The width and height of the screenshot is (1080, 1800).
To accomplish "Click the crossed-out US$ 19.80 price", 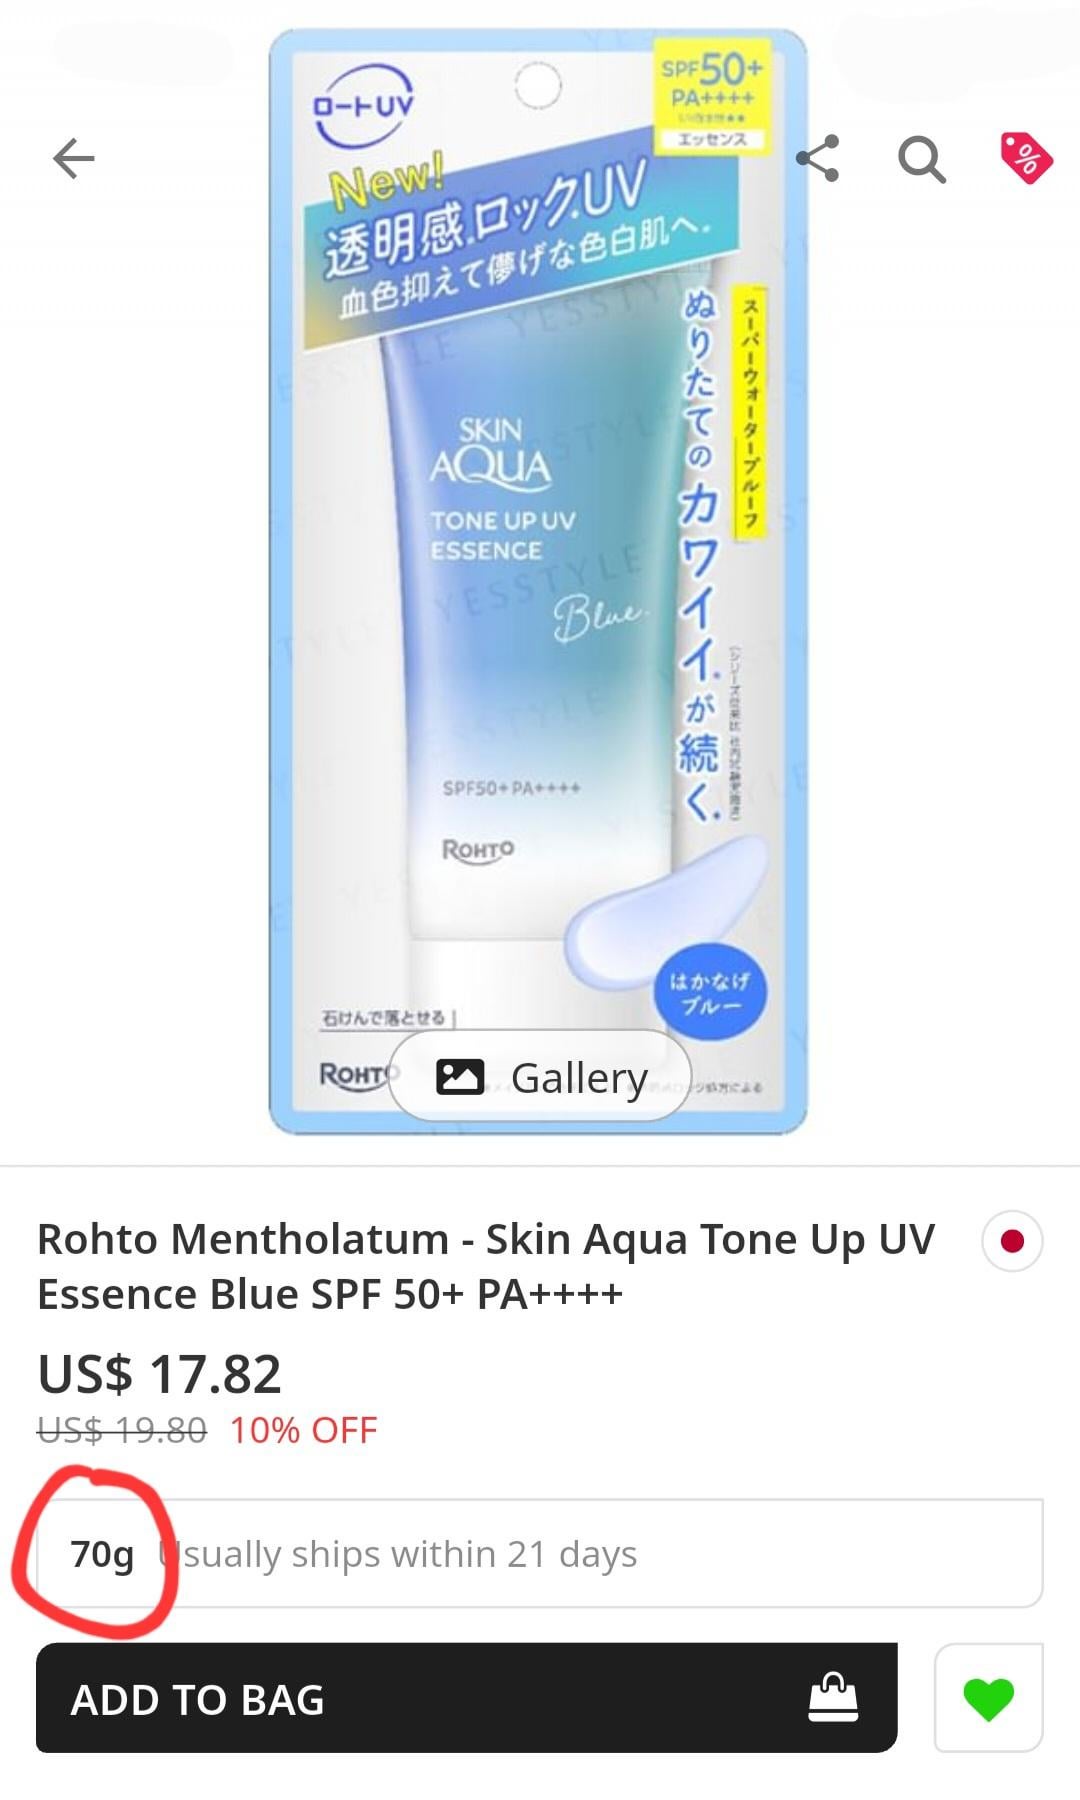I will [122, 1430].
